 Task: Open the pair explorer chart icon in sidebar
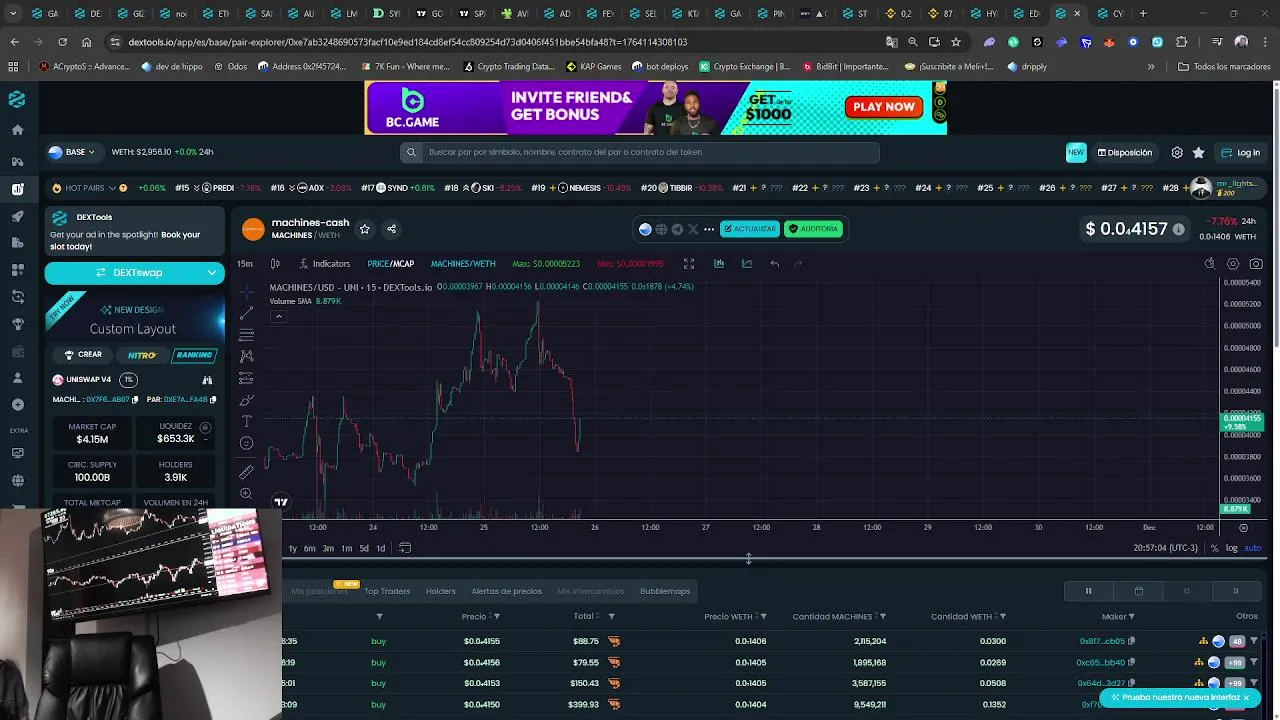click(x=17, y=189)
